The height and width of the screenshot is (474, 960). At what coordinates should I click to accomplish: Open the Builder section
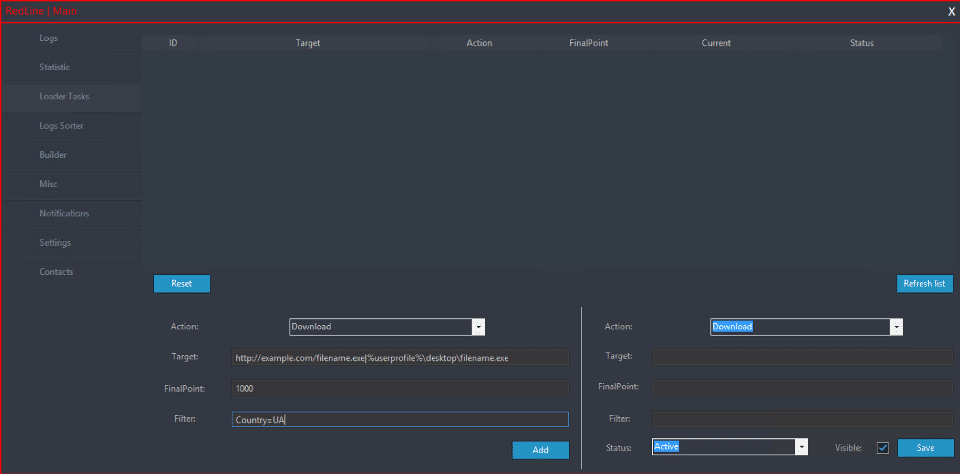tap(70, 155)
